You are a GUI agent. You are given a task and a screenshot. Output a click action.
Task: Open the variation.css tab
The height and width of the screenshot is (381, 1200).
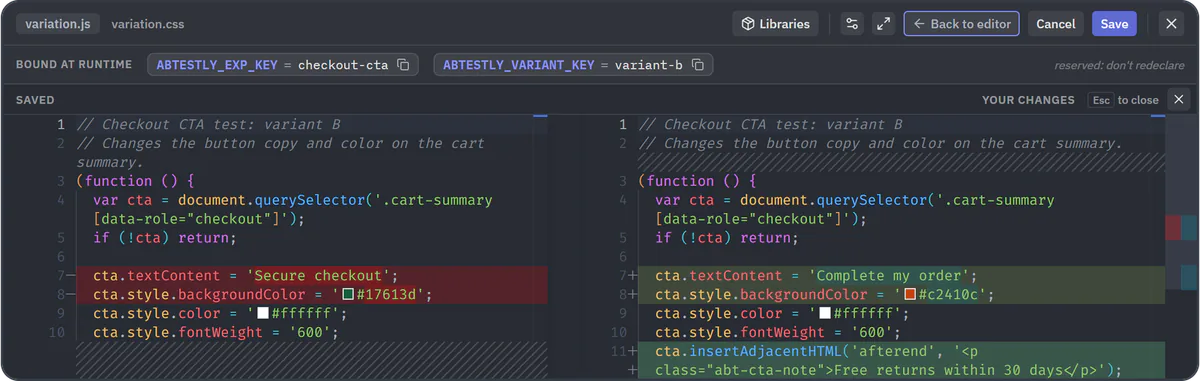148,24
